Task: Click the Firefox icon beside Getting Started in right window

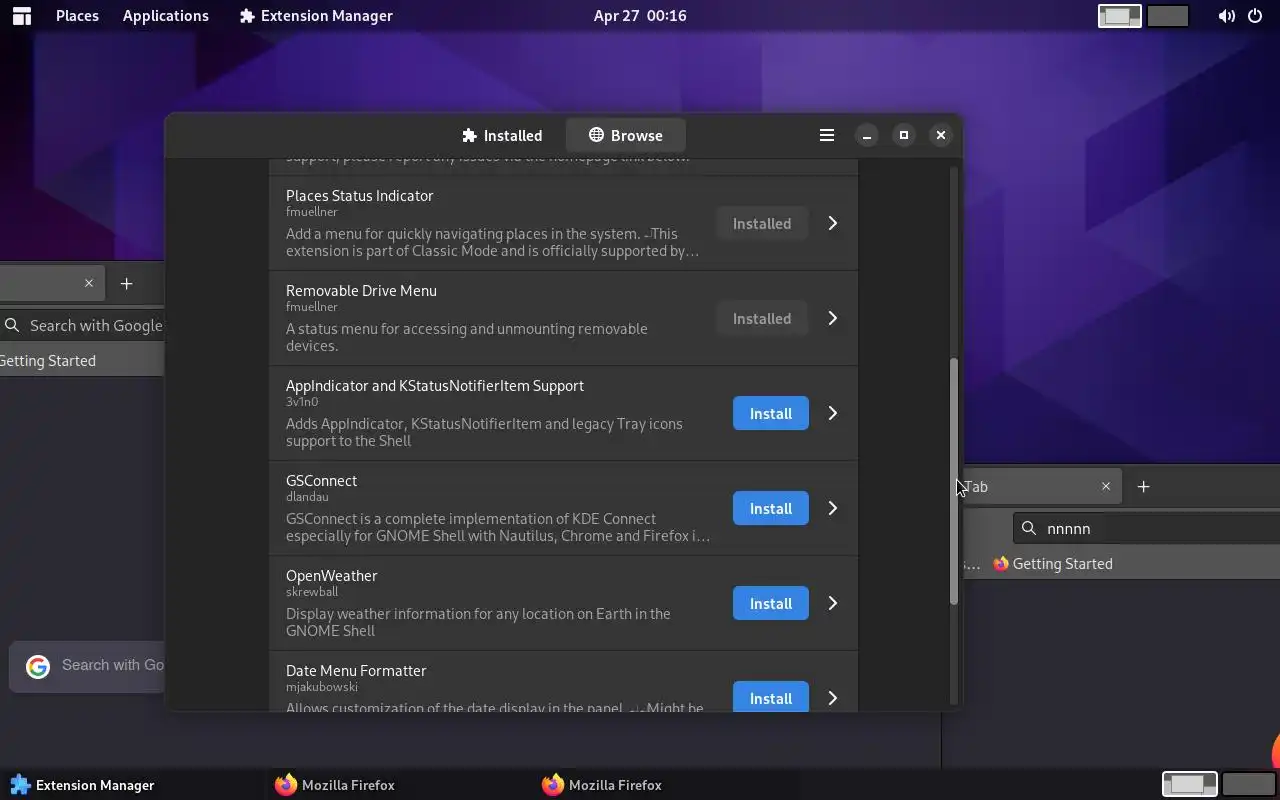Action: tap(1001, 564)
